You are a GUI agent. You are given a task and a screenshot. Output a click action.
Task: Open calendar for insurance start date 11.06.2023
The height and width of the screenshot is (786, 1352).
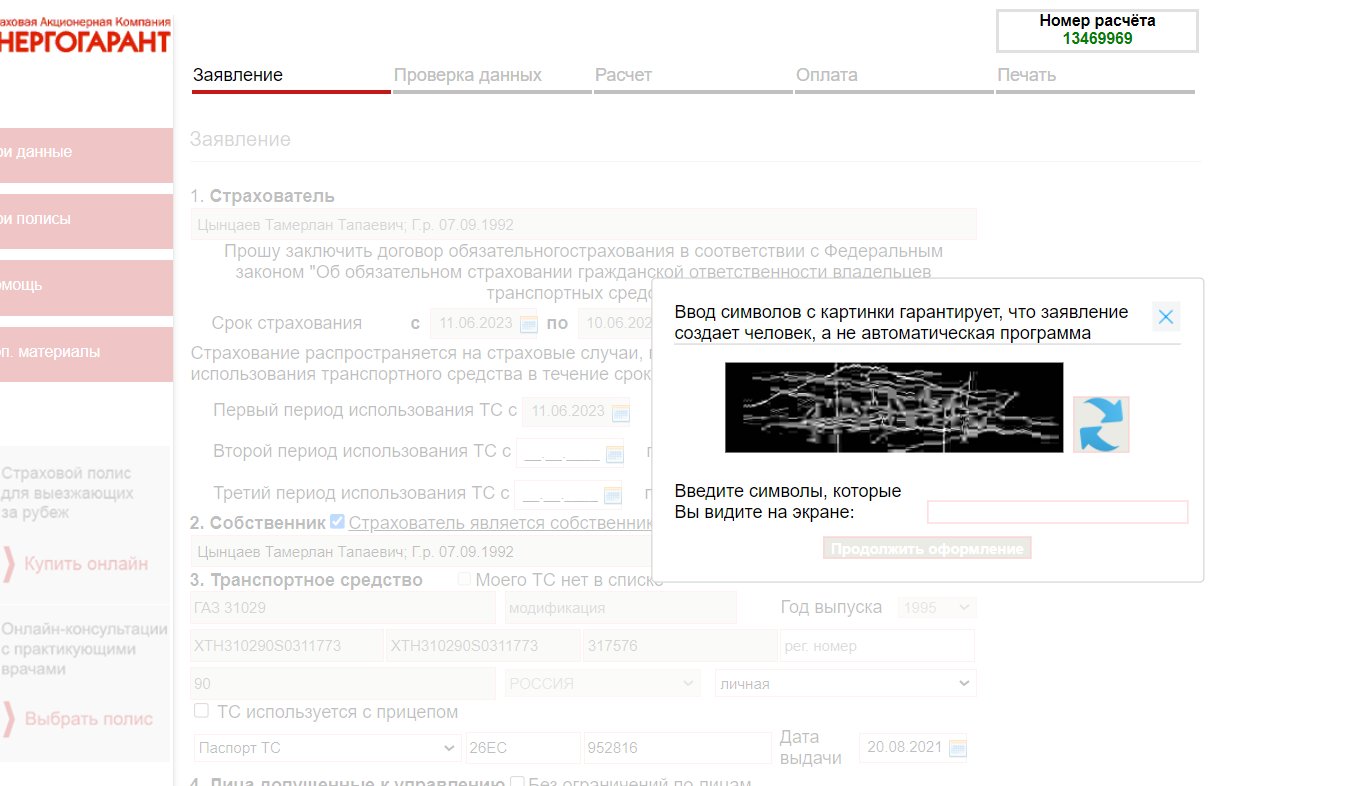coord(528,324)
